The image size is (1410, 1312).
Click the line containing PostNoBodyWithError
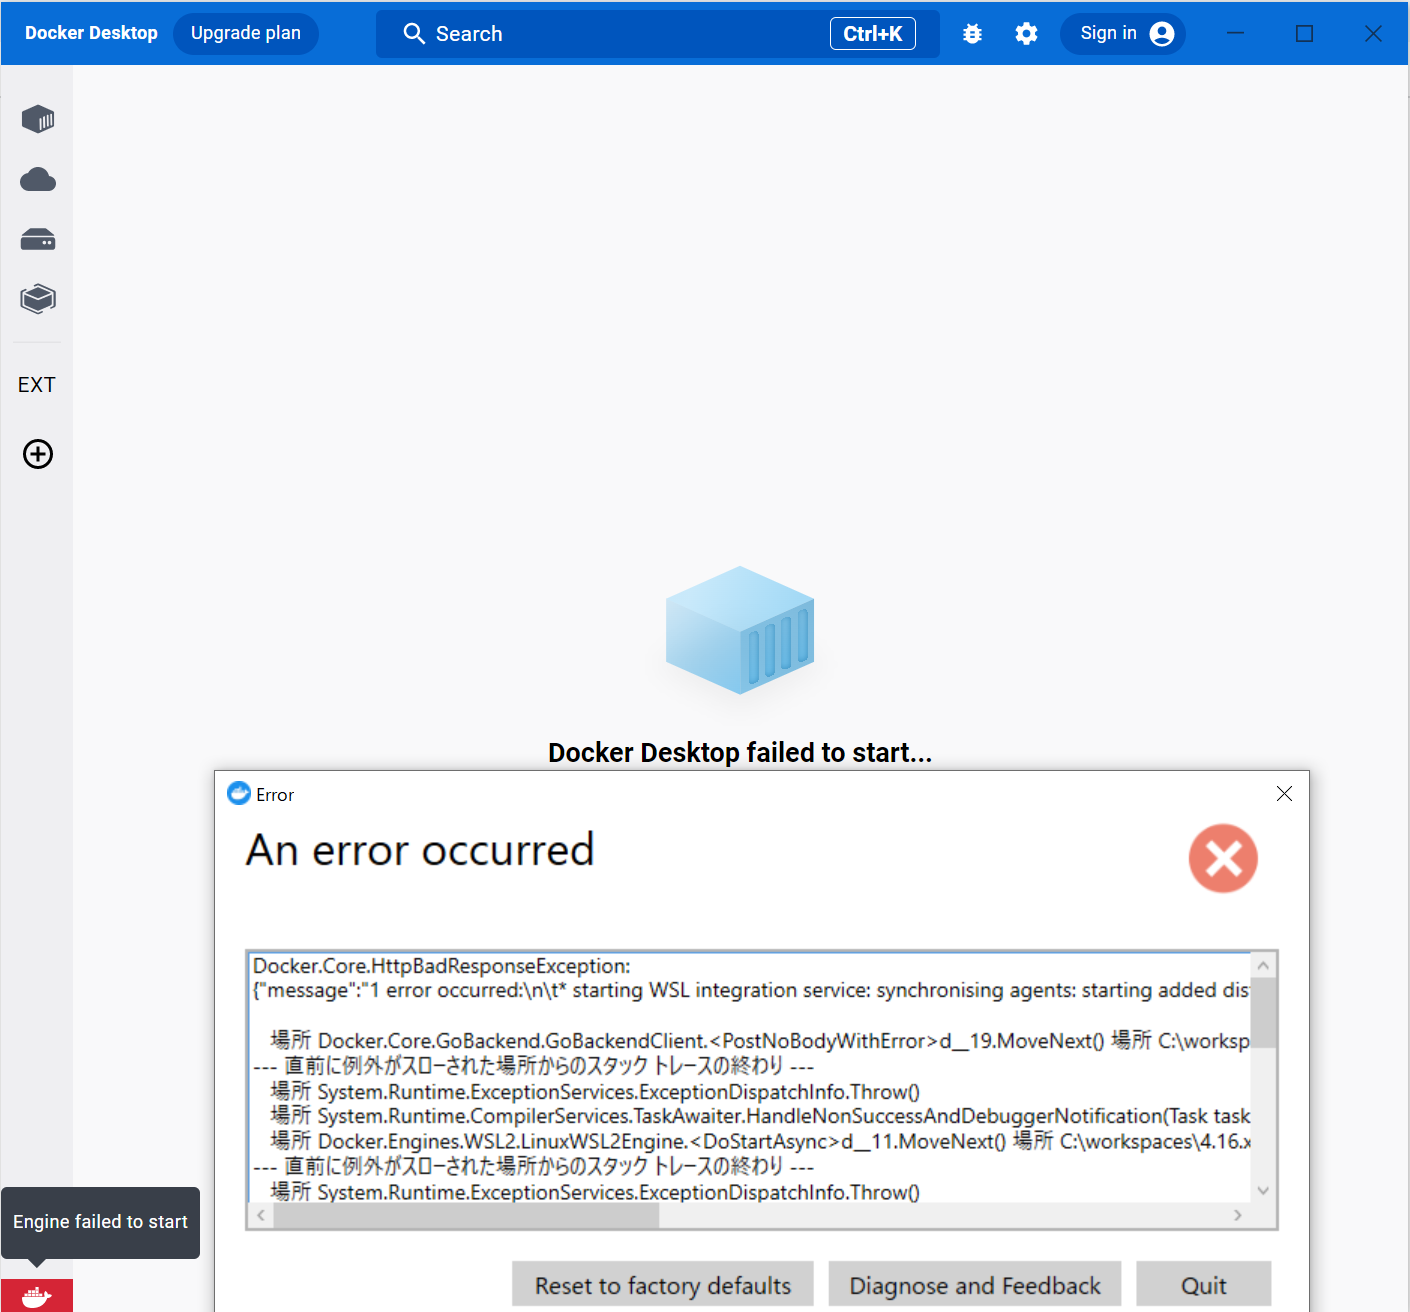[x=760, y=1041]
